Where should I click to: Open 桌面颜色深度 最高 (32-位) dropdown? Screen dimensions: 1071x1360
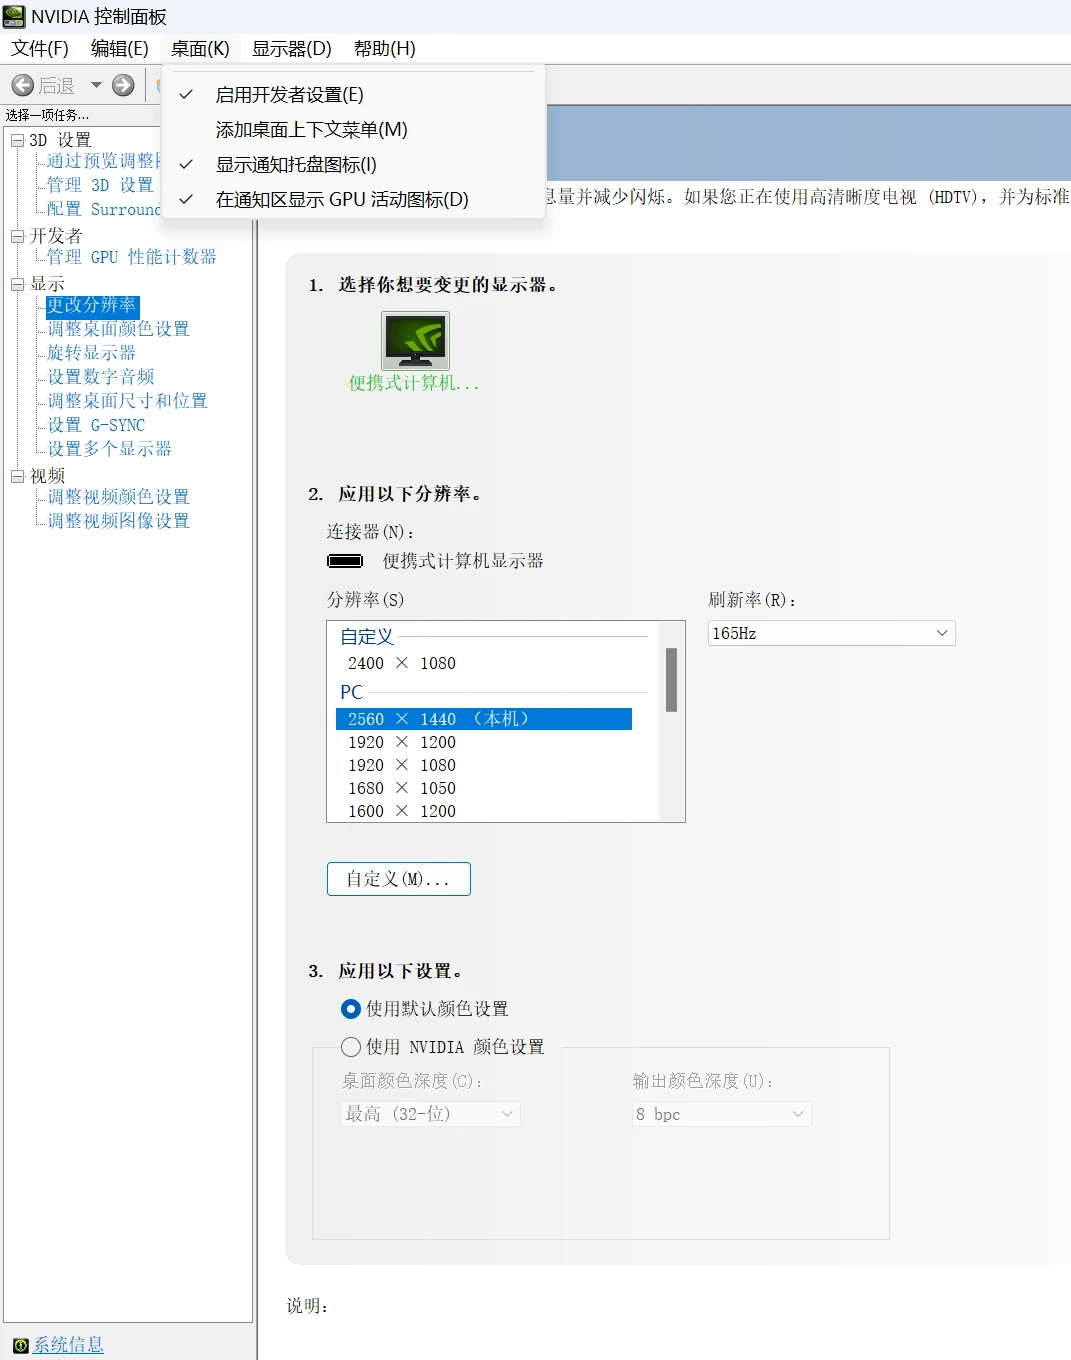pyautogui.click(x=431, y=1114)
